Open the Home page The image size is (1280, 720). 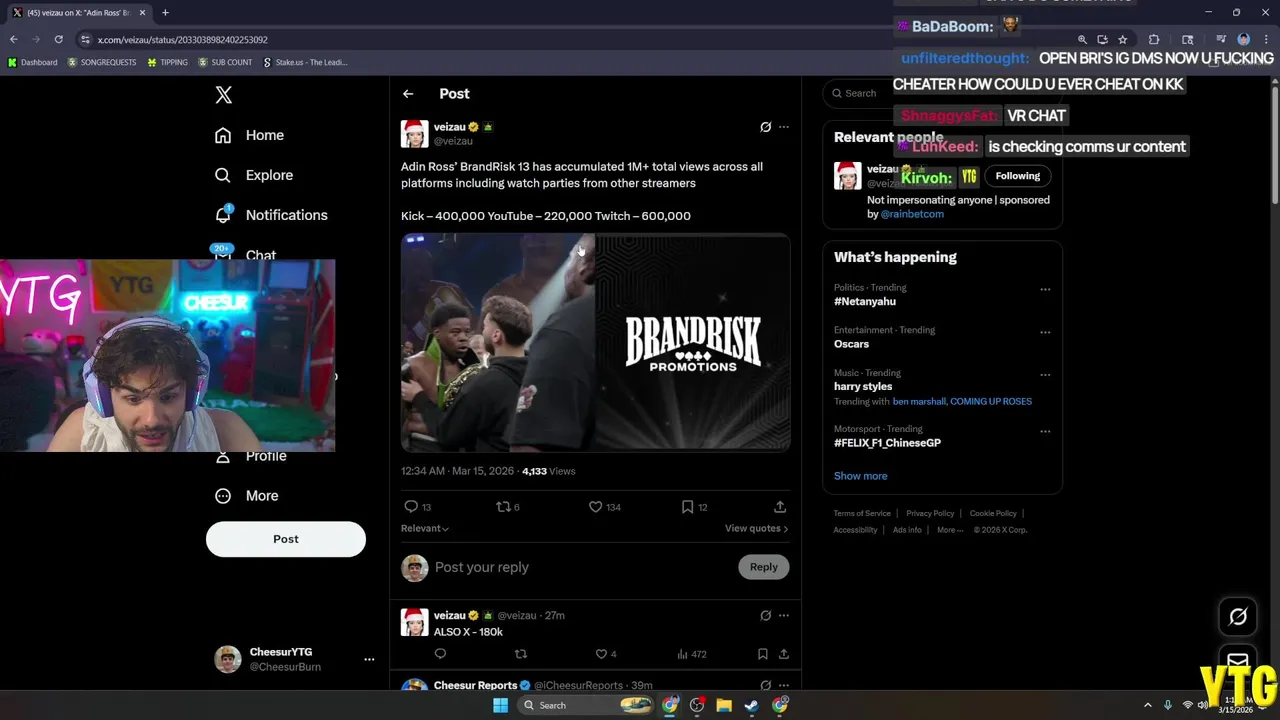pyautogui.click(x=250, y=135)
